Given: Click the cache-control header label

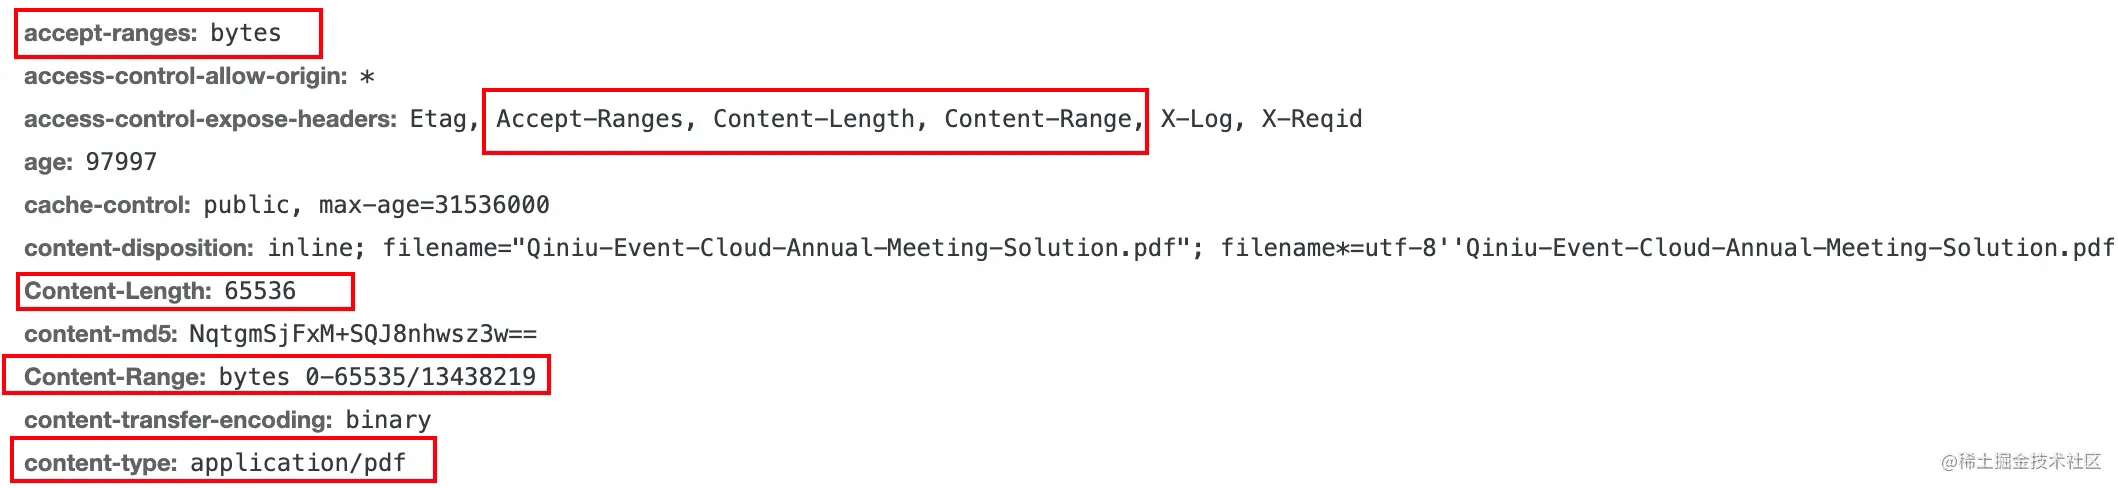Looking at the screenshot, I should (x=107, y=205).
